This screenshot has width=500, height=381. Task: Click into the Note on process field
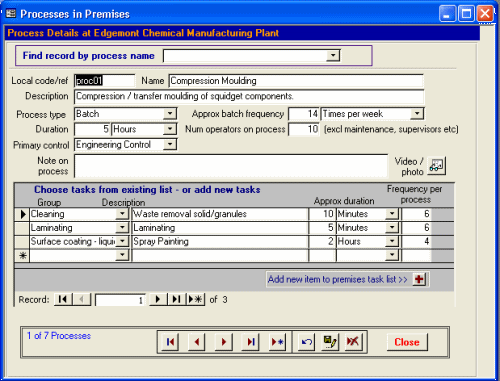pyautogui.click(x=231, y=166)
